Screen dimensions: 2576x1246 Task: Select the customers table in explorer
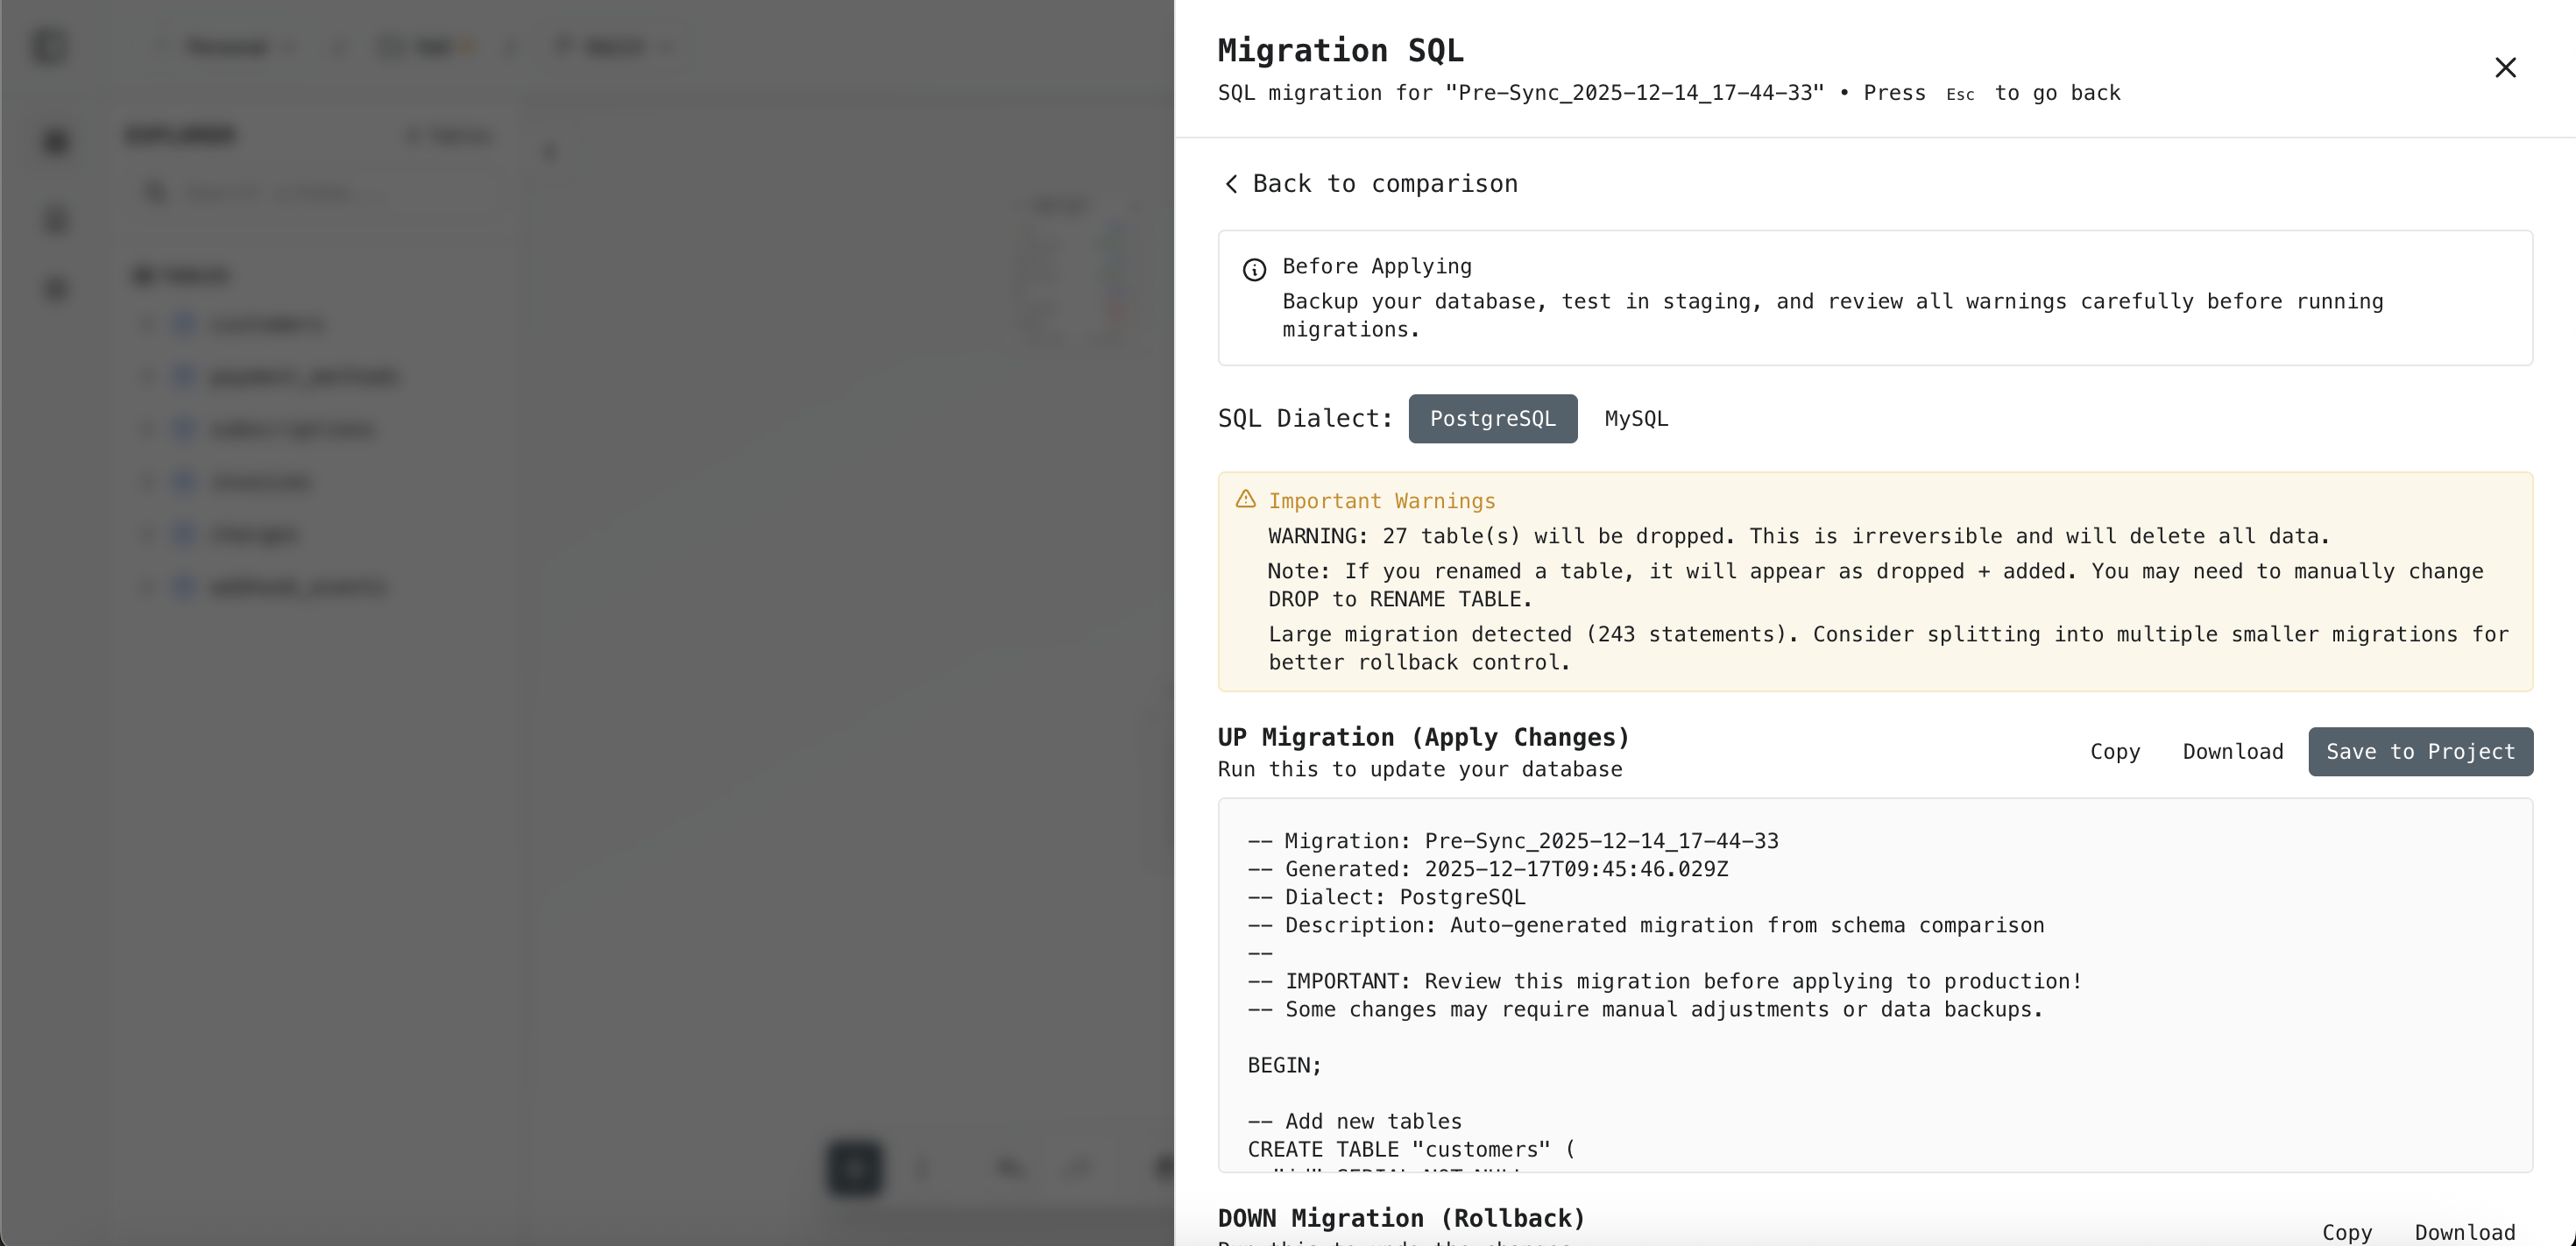tap(266, 324)
